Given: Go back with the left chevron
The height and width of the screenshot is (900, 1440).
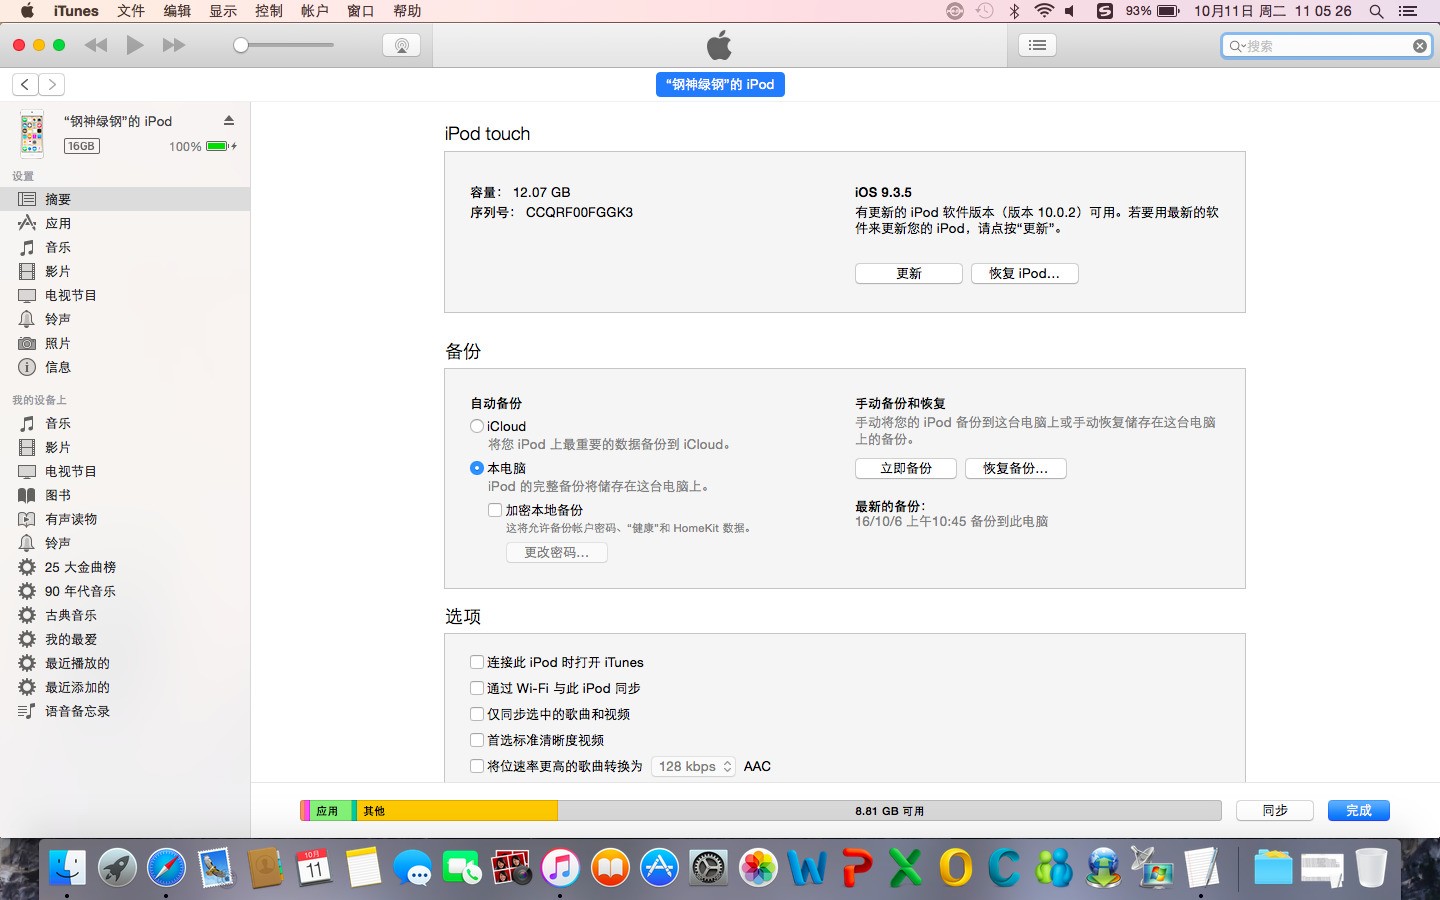Looking at the screenshot, I should [25, 85].
